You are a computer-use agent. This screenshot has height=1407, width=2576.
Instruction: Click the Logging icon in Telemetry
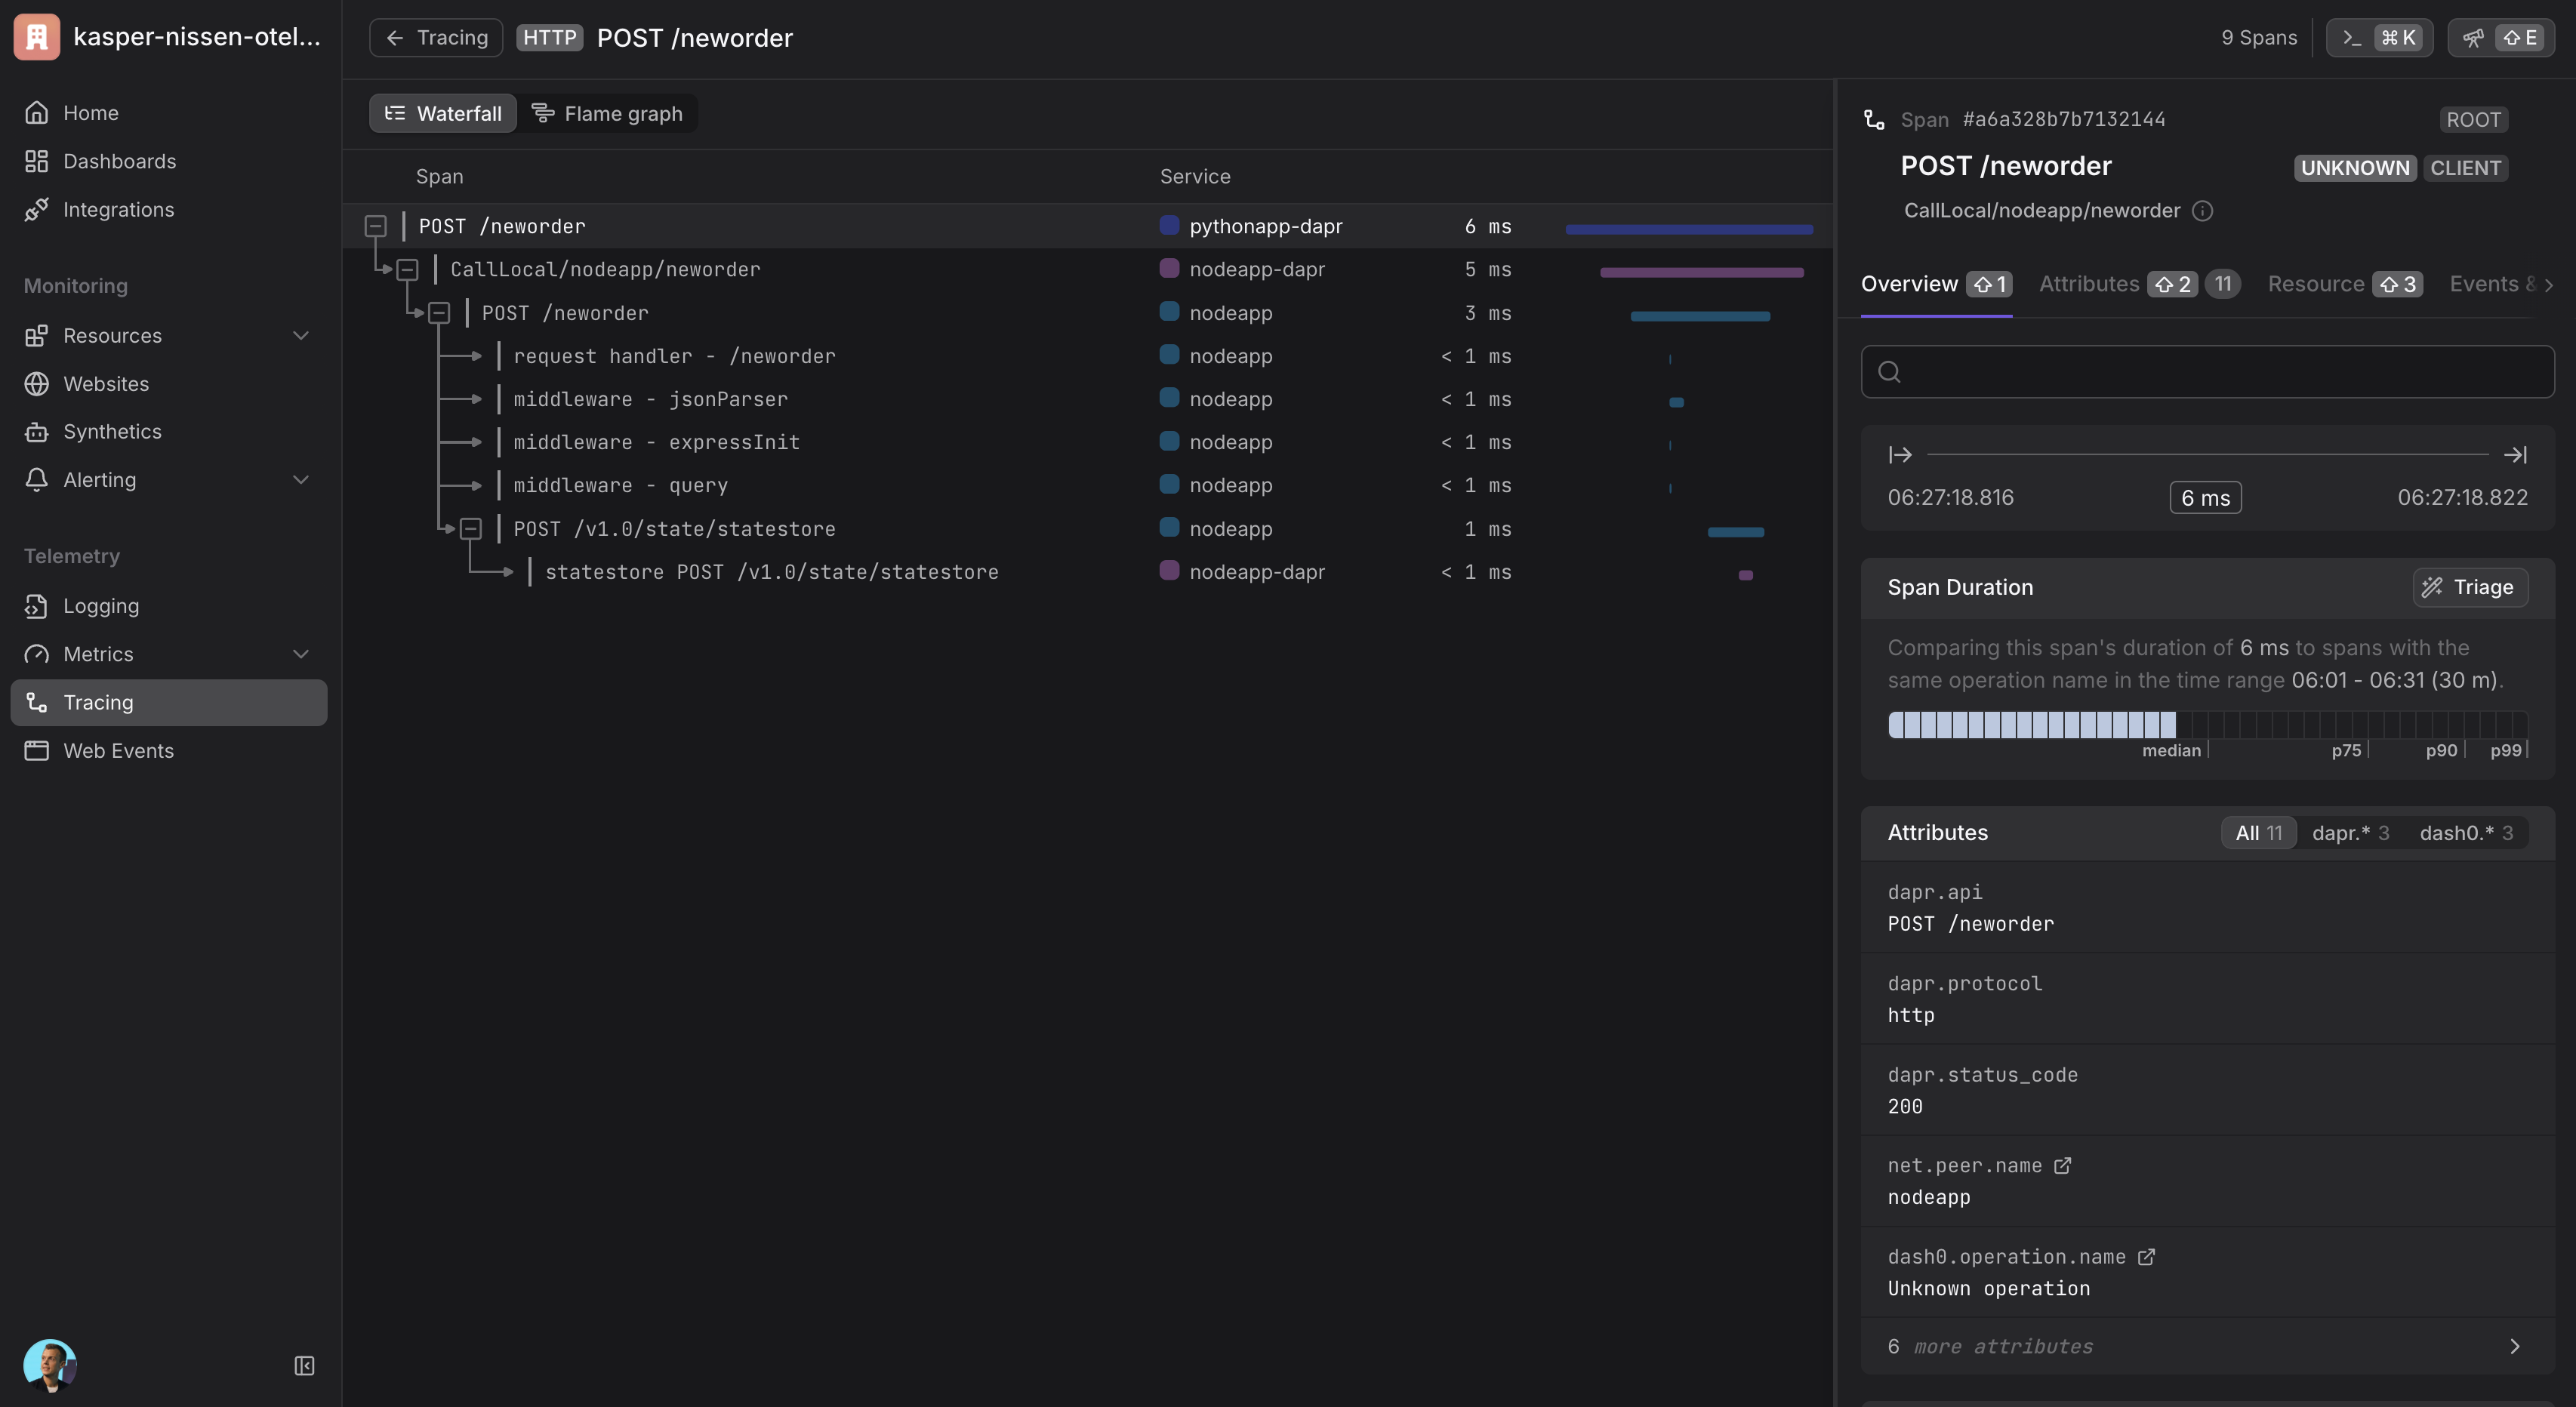point(37,606)
